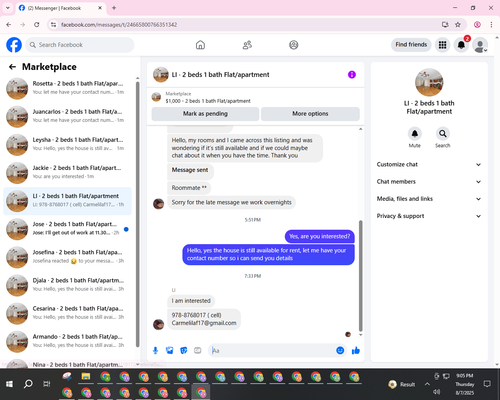
Task: Expand Privacy & support section
Action: [x=429, y=216]
